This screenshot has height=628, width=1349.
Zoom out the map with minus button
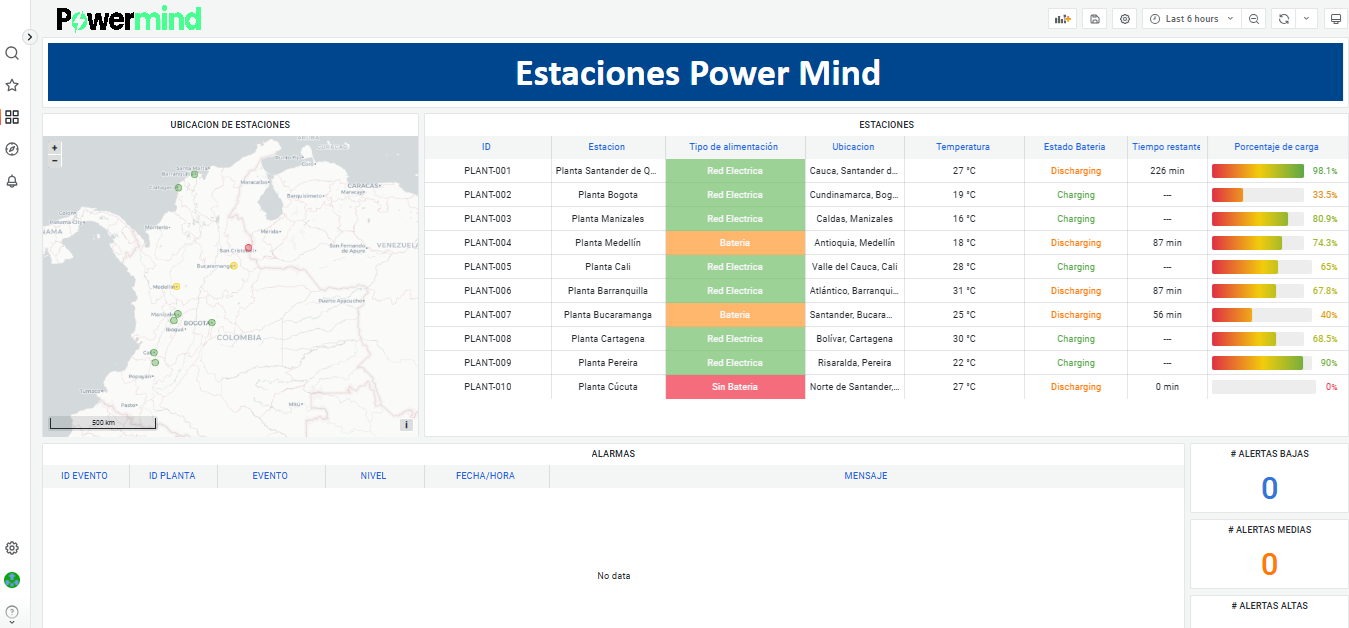click(55, 160)
